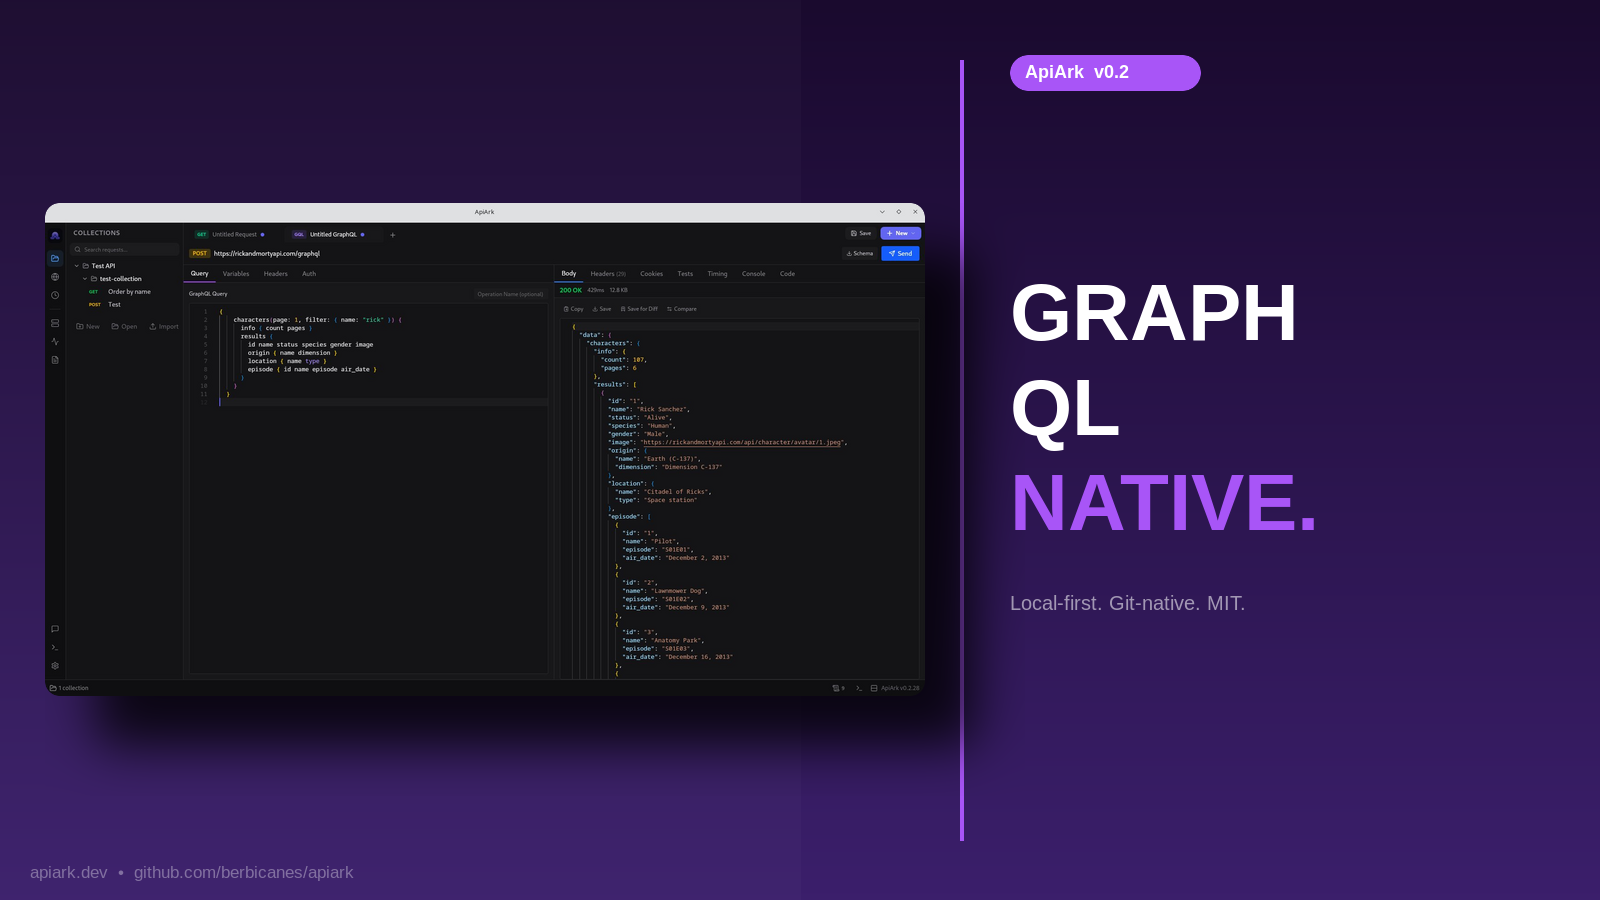Screen dimensions: 1600x900
Task: Open the mock servers stack sidebar icon
Action: point(55,323)
